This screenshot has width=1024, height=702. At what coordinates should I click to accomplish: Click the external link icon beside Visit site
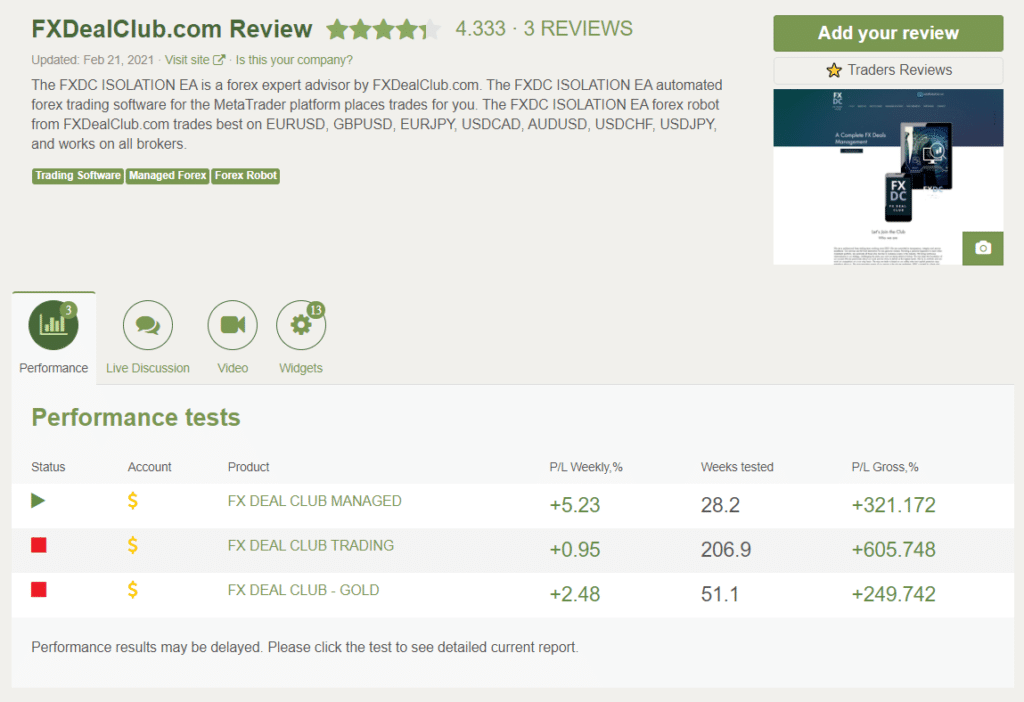point(216,59)
